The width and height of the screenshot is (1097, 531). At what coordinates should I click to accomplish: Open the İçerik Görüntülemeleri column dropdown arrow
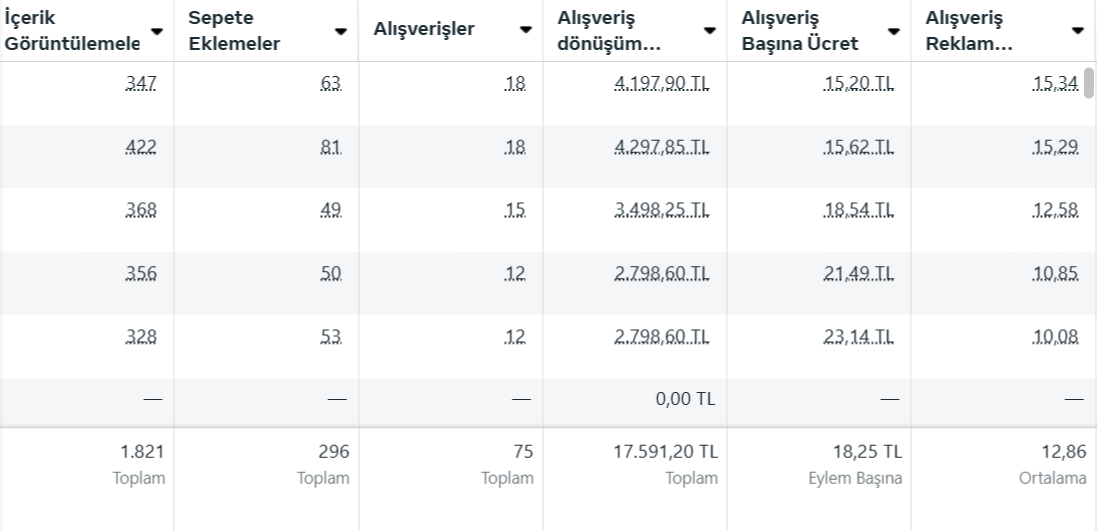point(157,30)
